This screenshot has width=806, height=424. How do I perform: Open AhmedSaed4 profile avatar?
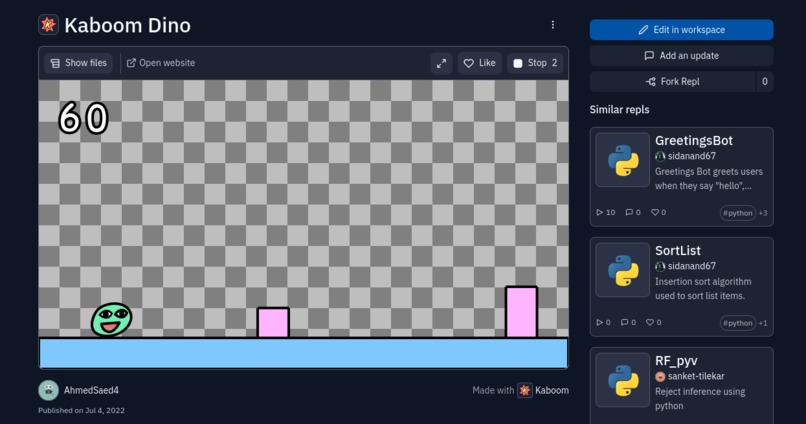point(48,390)
